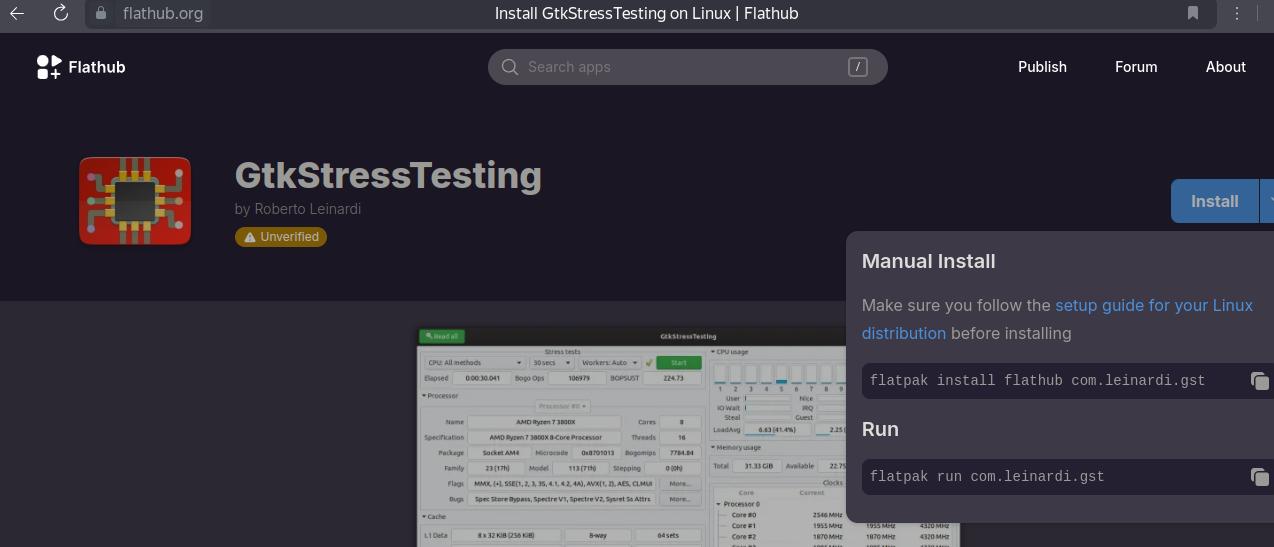Reload the page with refresh icon

pyautogui.click(x=60, y=13)
